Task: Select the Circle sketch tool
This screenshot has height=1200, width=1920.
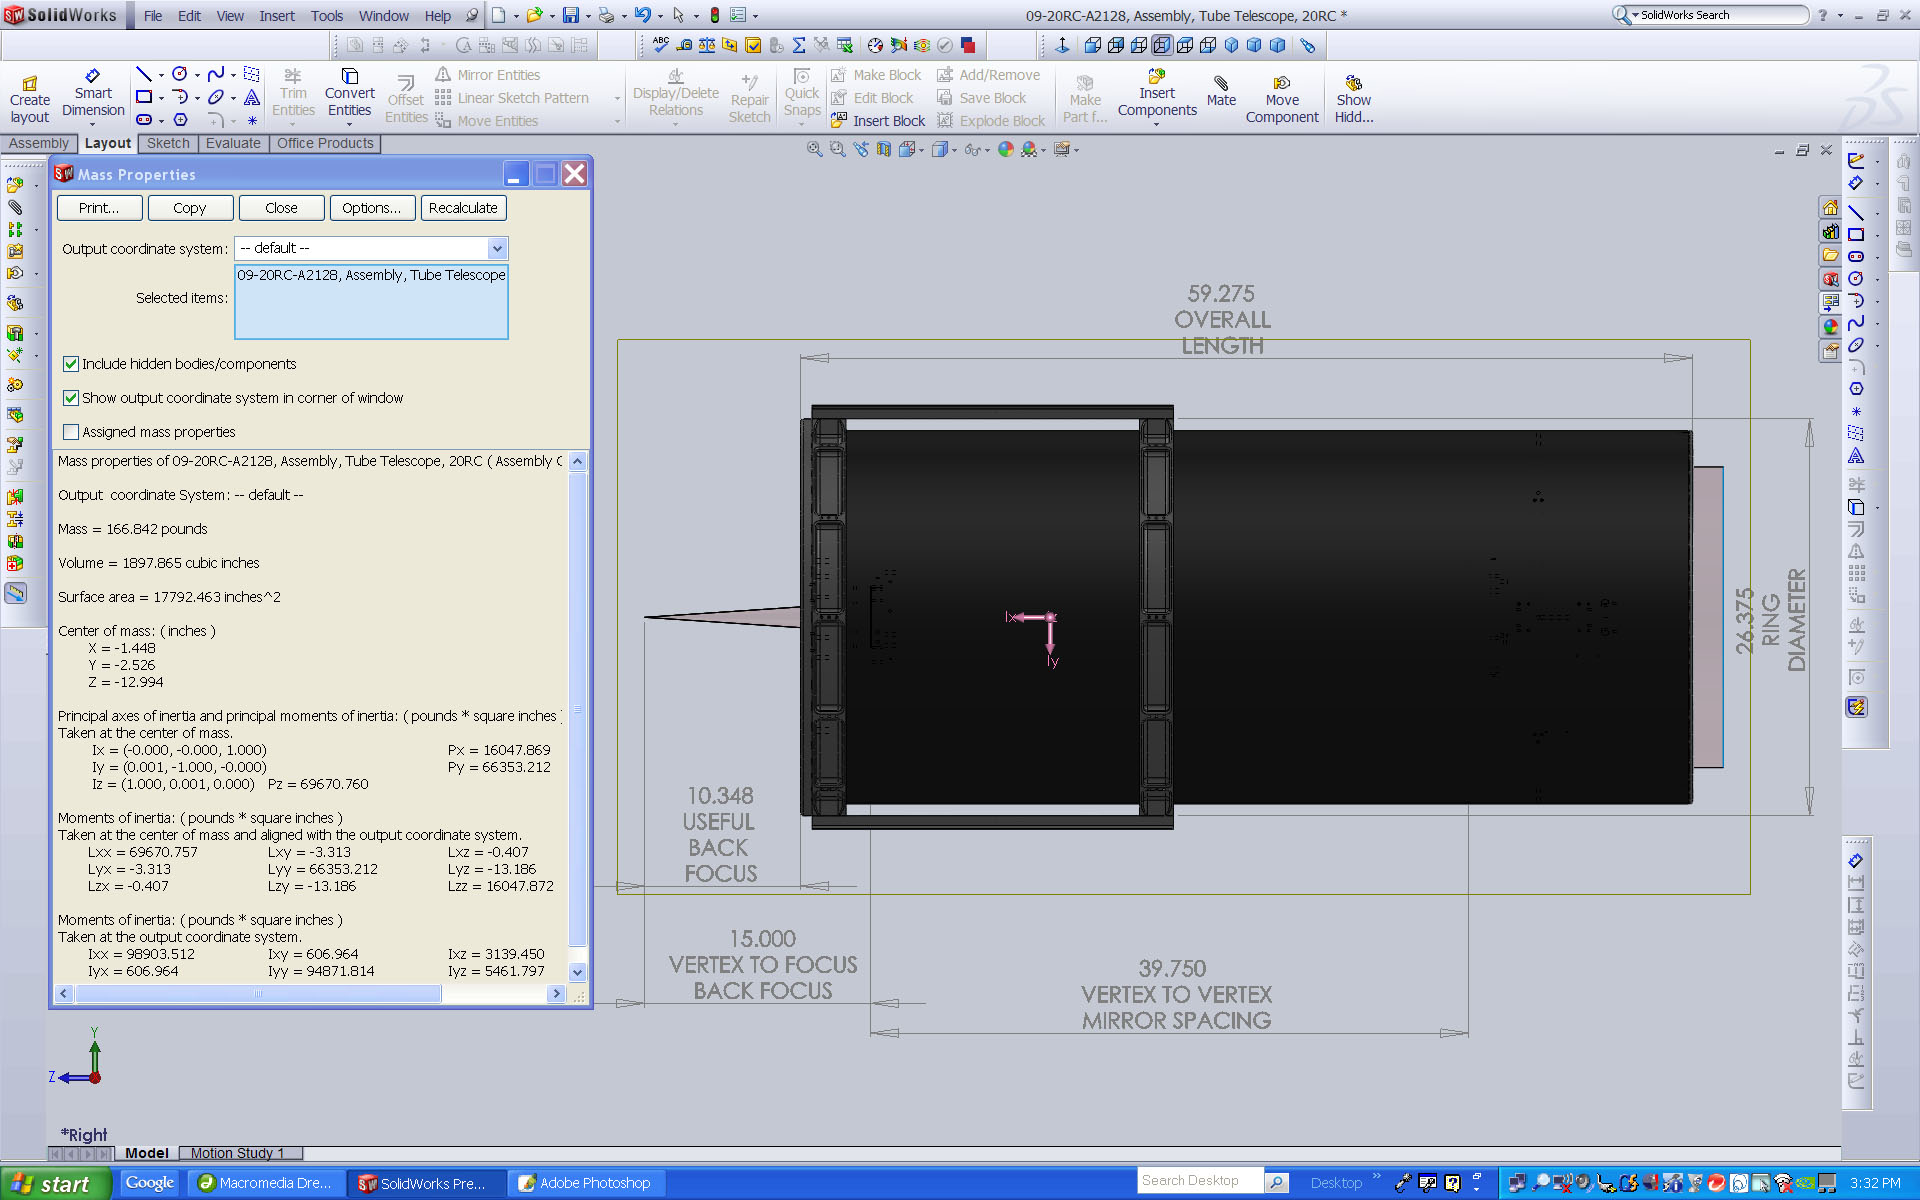Action: pos(180,74)
